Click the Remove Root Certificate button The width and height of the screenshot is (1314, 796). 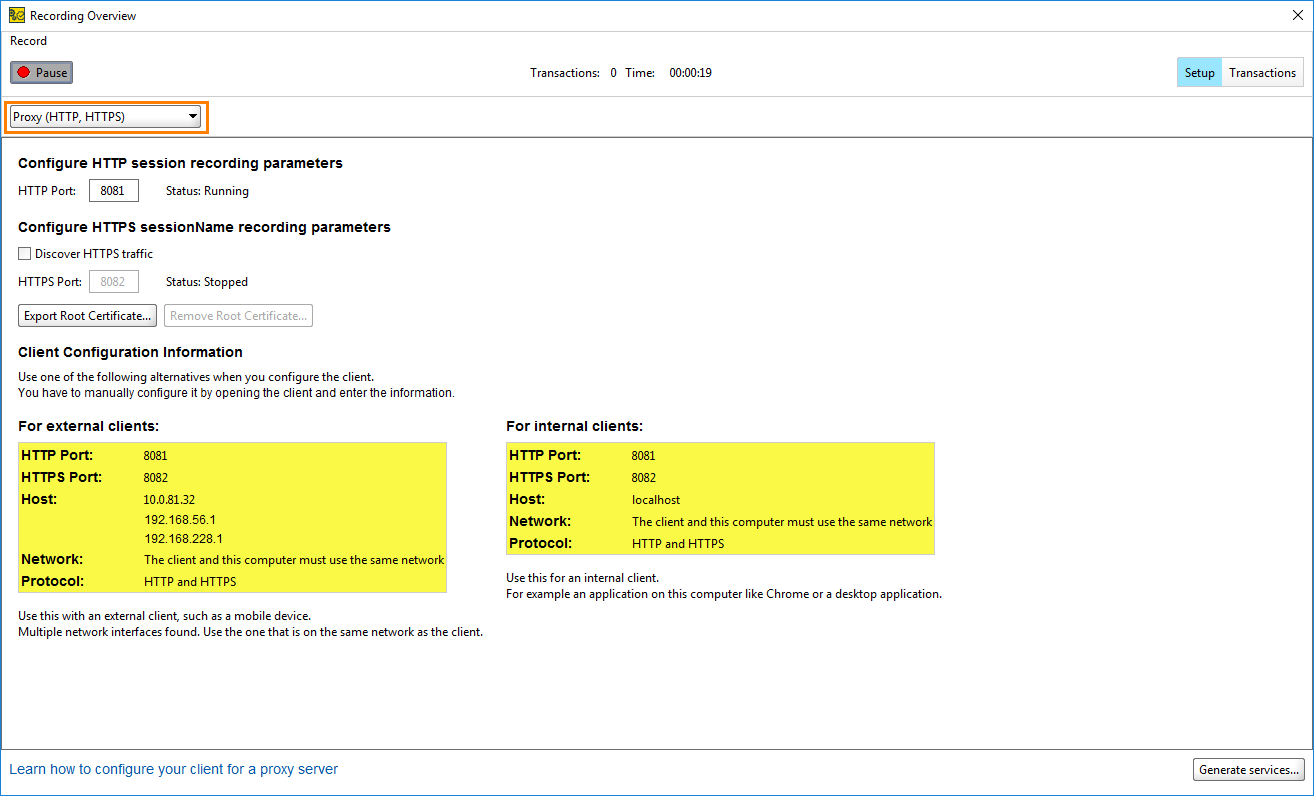(237, 315)
